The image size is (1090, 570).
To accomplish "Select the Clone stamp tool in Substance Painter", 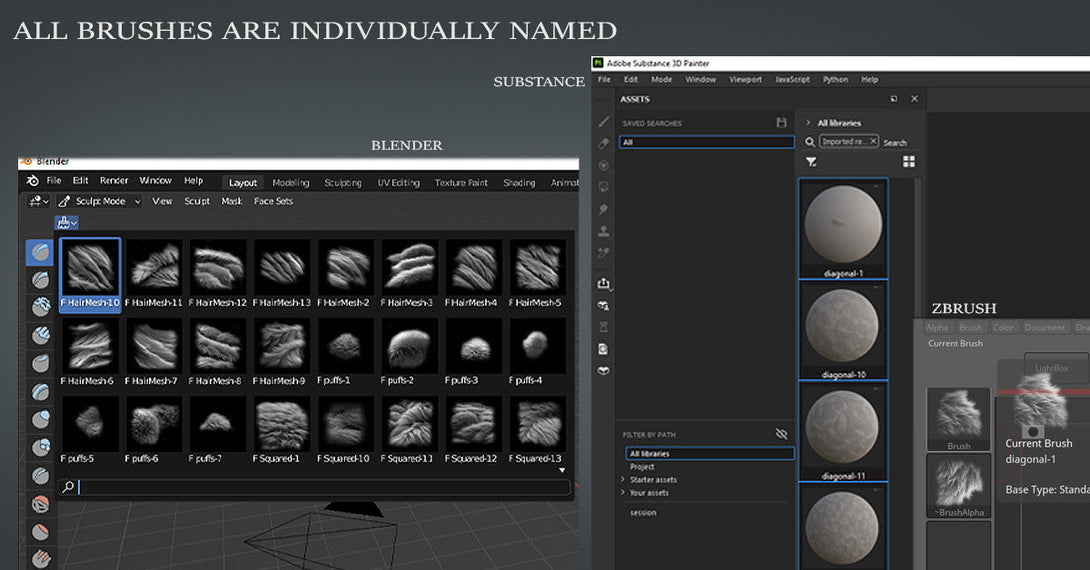I will click(x=603, y=231).
